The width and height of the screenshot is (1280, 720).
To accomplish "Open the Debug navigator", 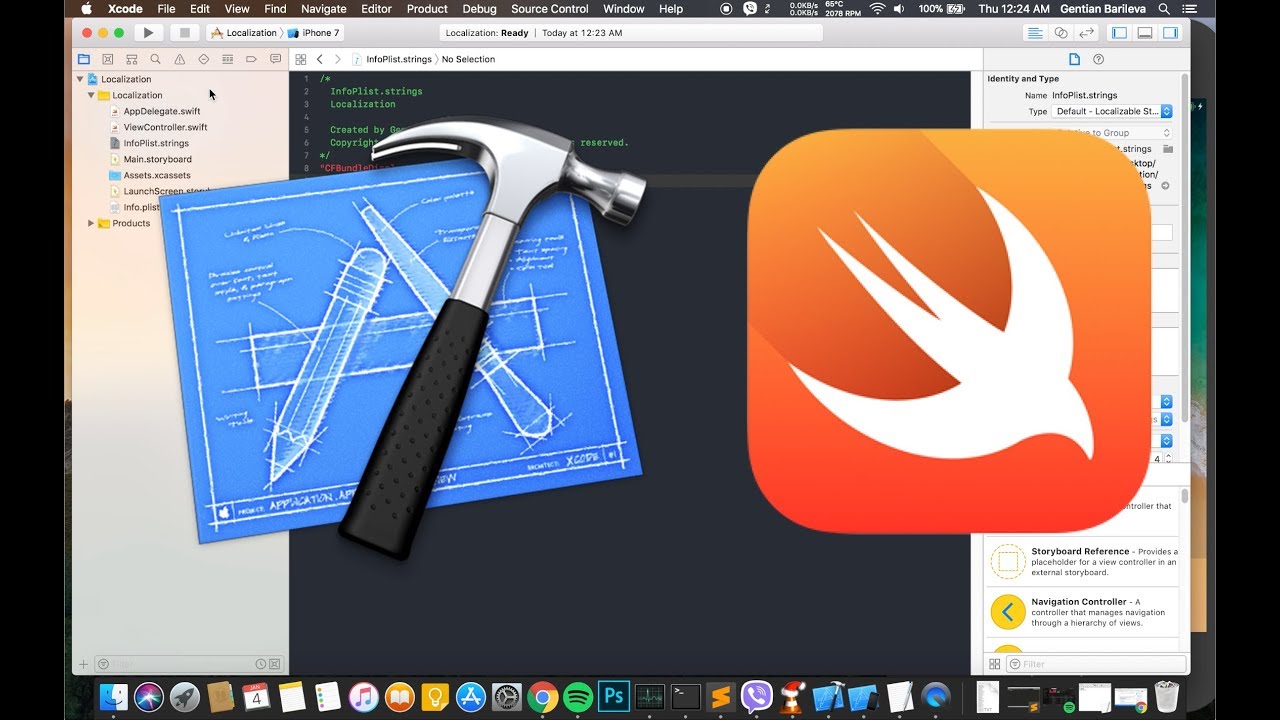I will (227, 59).
